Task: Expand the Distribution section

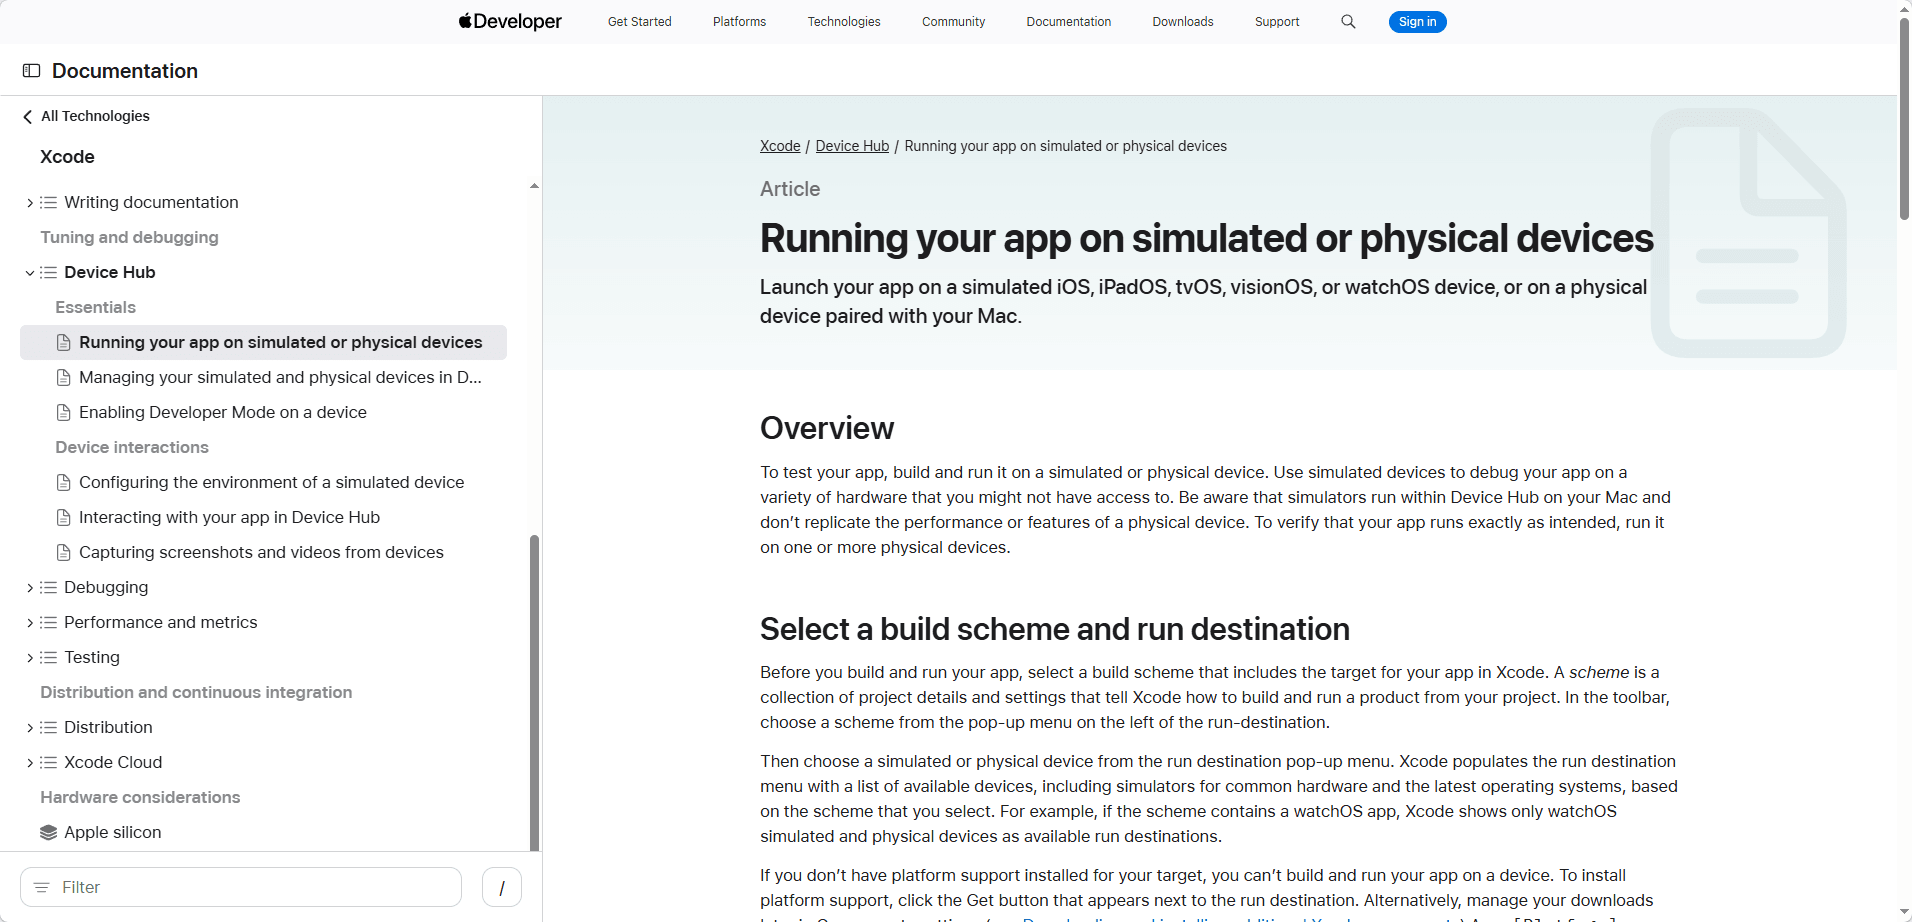Action: click(30, 727)
